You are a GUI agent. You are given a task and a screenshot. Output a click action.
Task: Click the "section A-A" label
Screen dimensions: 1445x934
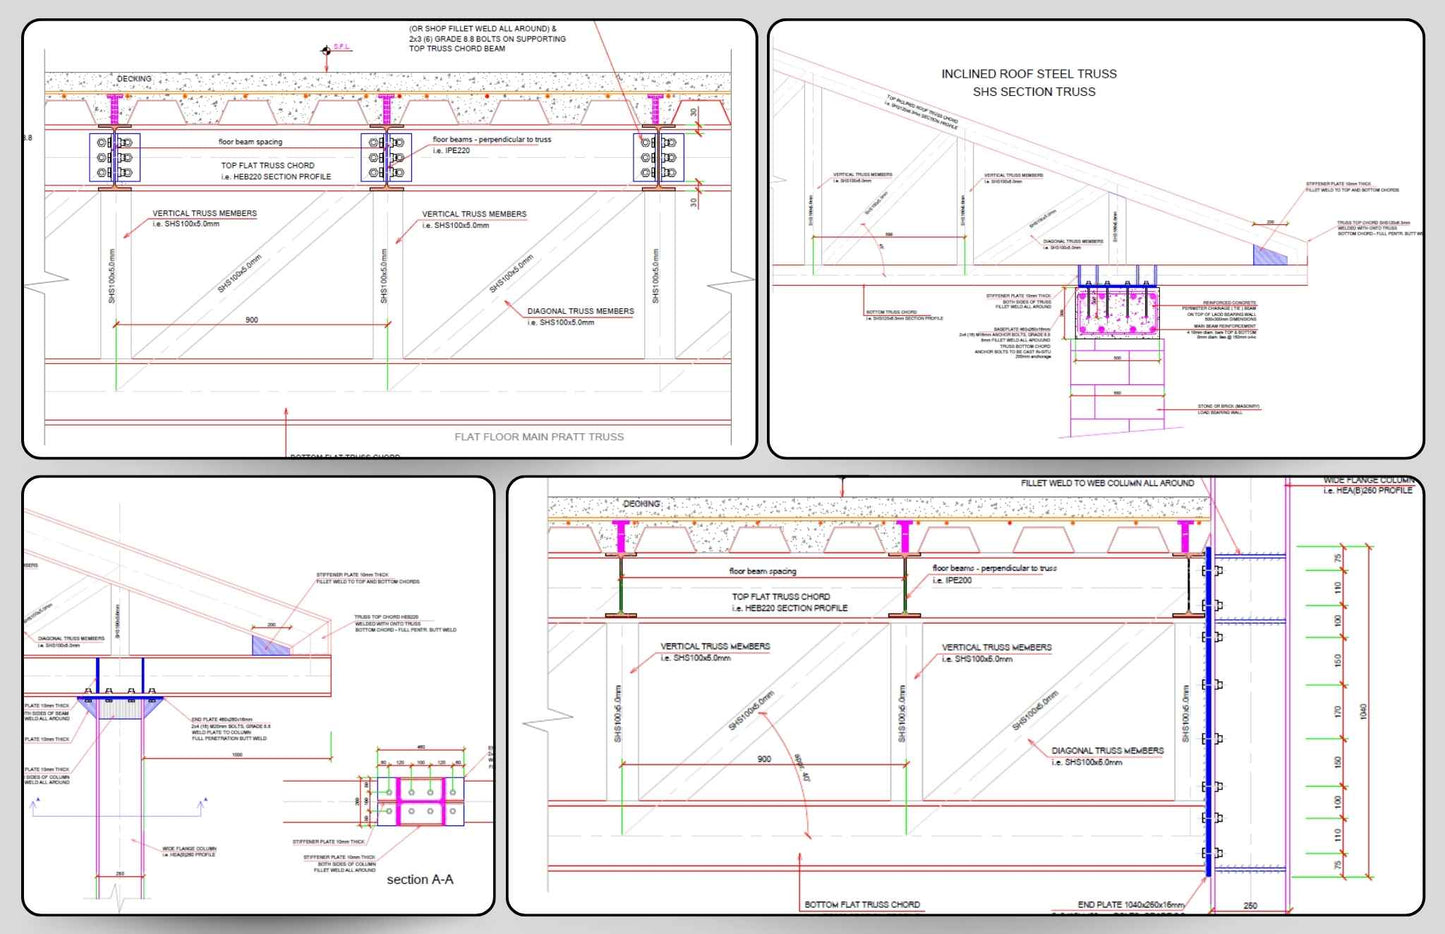[x=420, y=880]
